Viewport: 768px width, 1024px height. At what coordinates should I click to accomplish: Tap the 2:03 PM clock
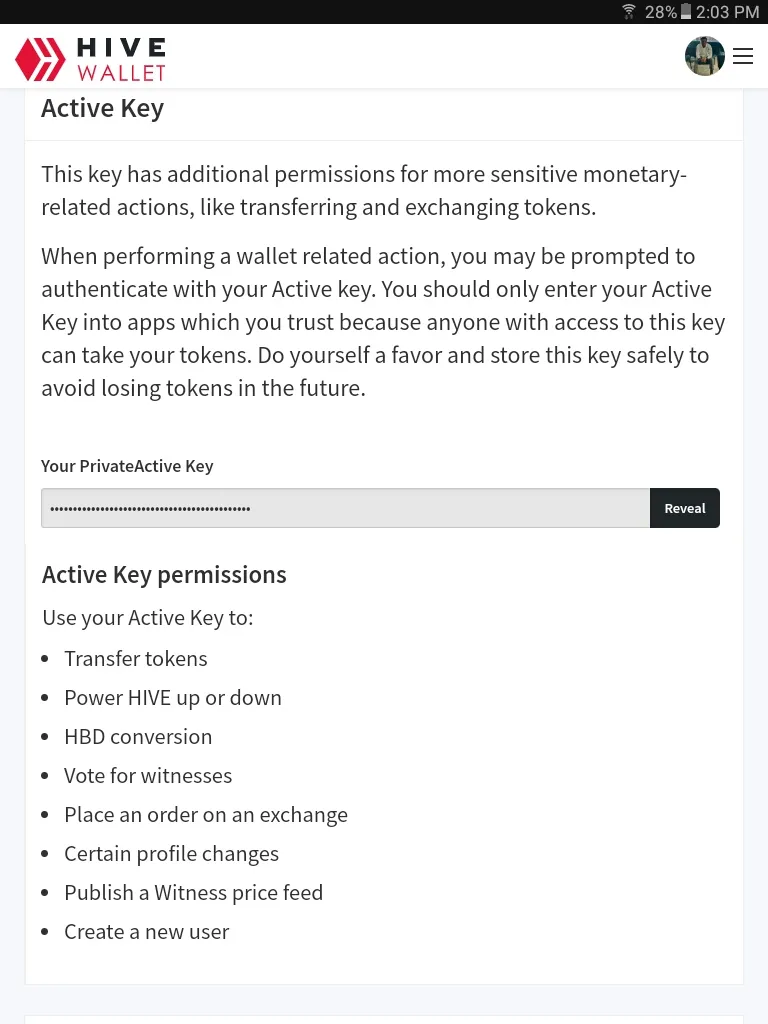[728, 12]
